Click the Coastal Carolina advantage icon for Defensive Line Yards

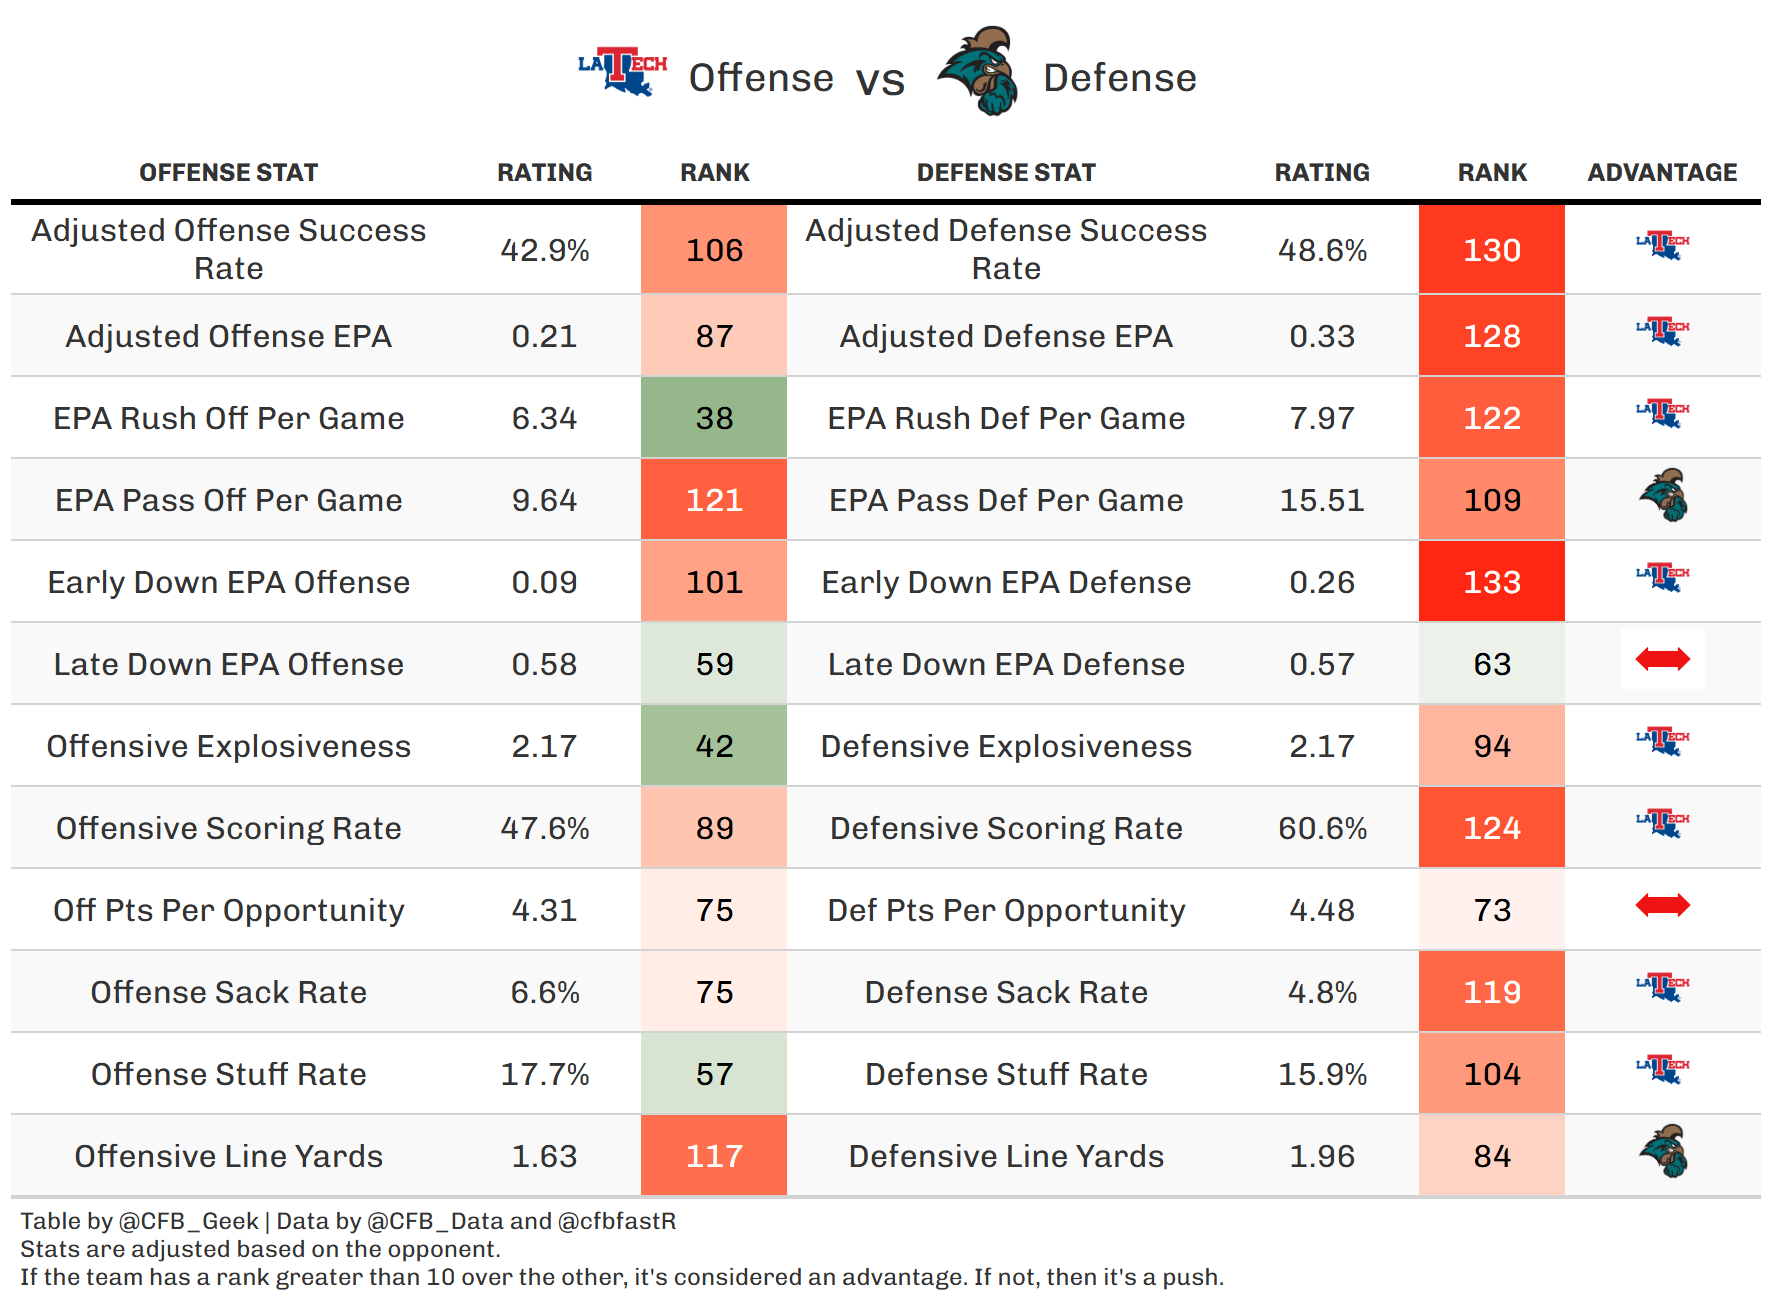(1663, 1152)
